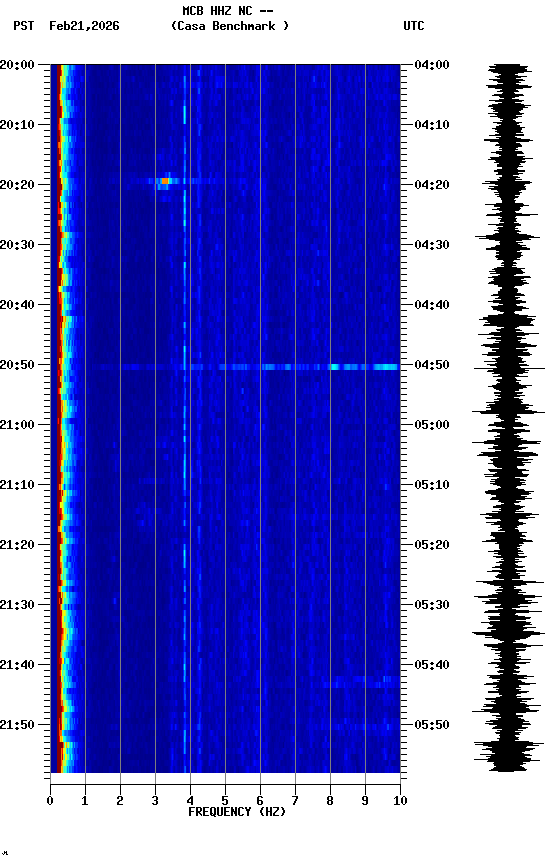Click the 05:30 UTC time label
Viewport: 552px width, 864px height.
point(432,605)
